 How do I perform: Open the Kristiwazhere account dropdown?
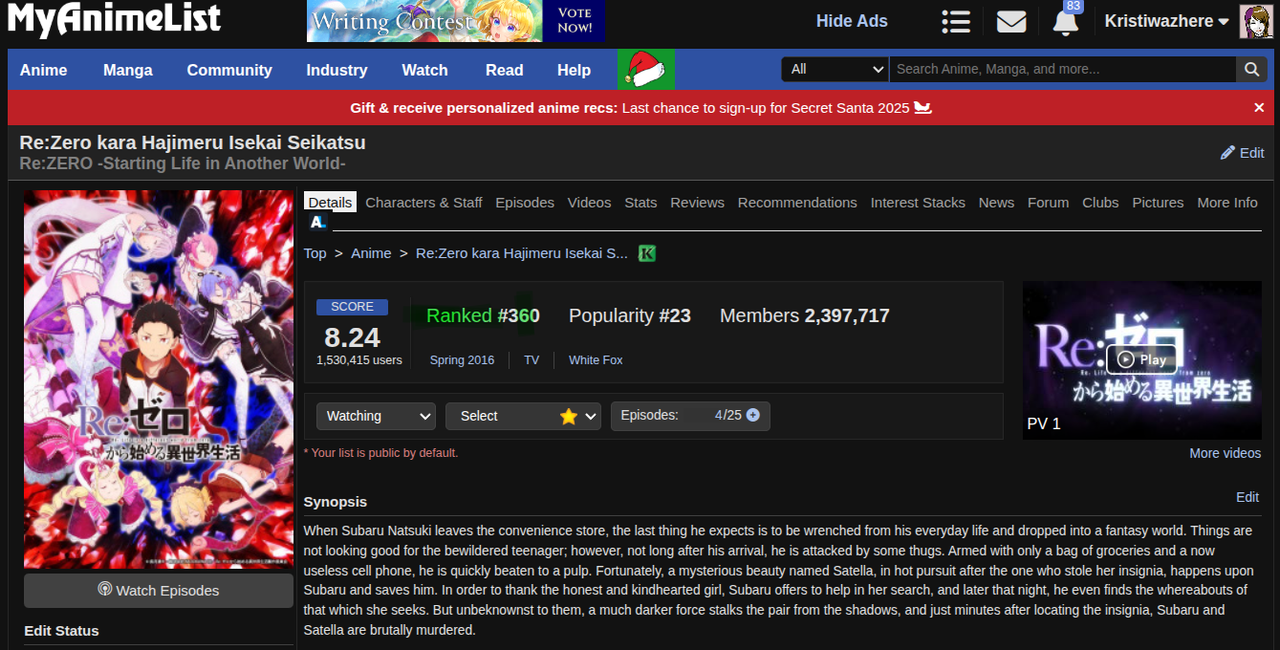tap(1166, 21)
